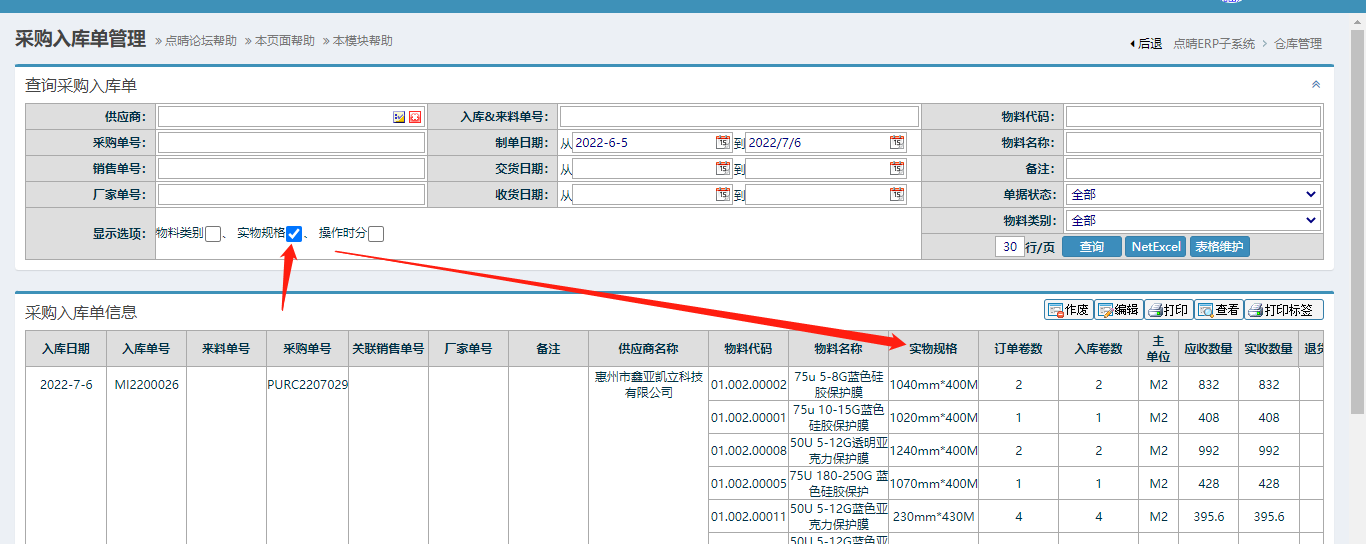Image resolution: width=1366 pixels, height=544 pixels.
Task: Click the 查询 search button
Action: click(x=1091, y=247)
